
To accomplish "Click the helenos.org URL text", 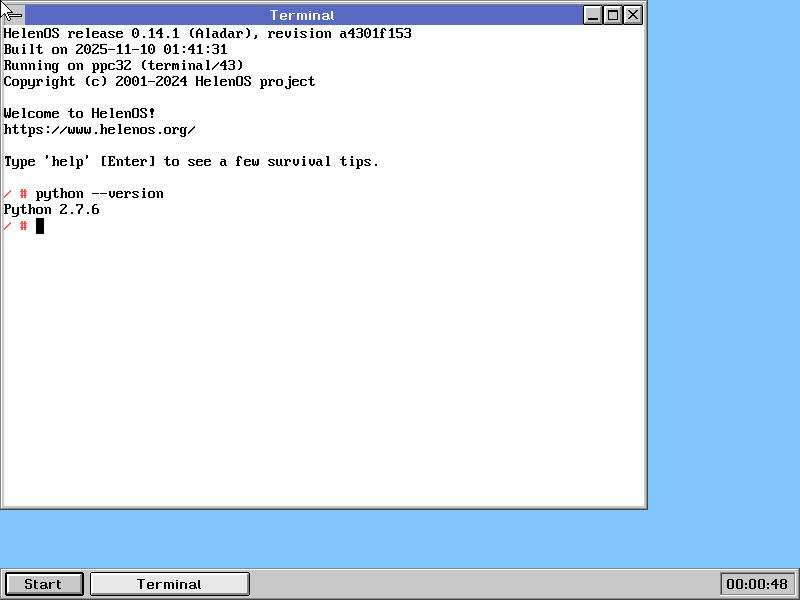I will tap(100, 130).
